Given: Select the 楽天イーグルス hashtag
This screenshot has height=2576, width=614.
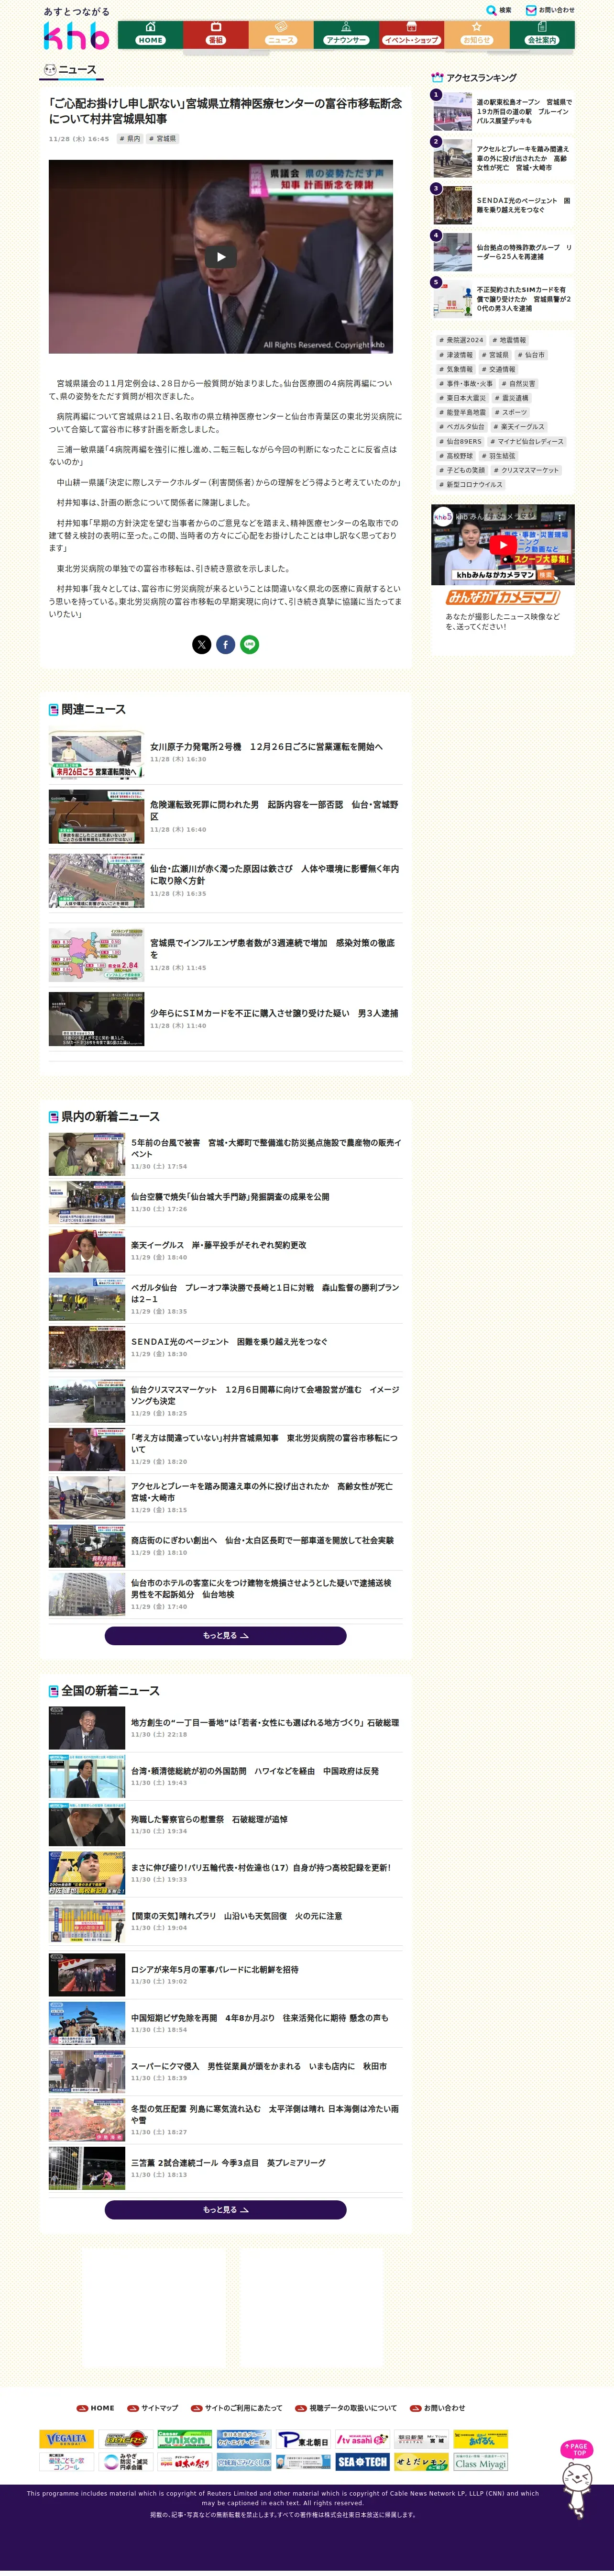Looking at the screenshot, I should click(x=519, y=427).
